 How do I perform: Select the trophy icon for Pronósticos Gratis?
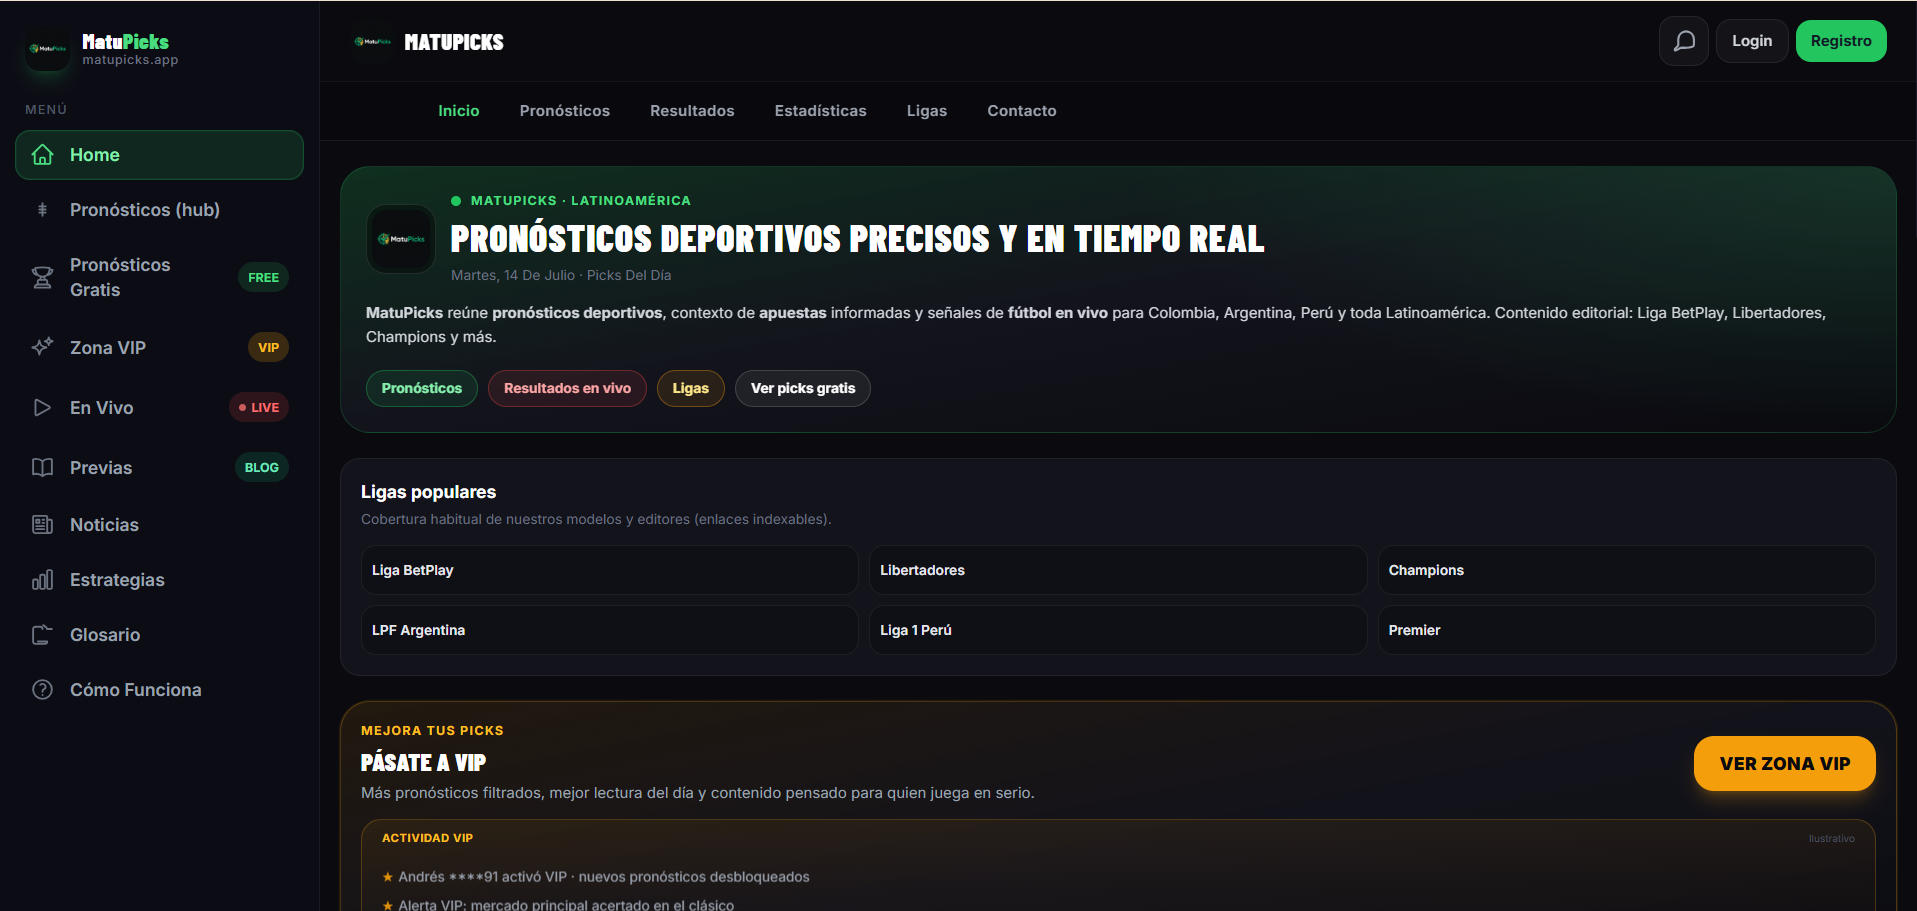[42, 277]
